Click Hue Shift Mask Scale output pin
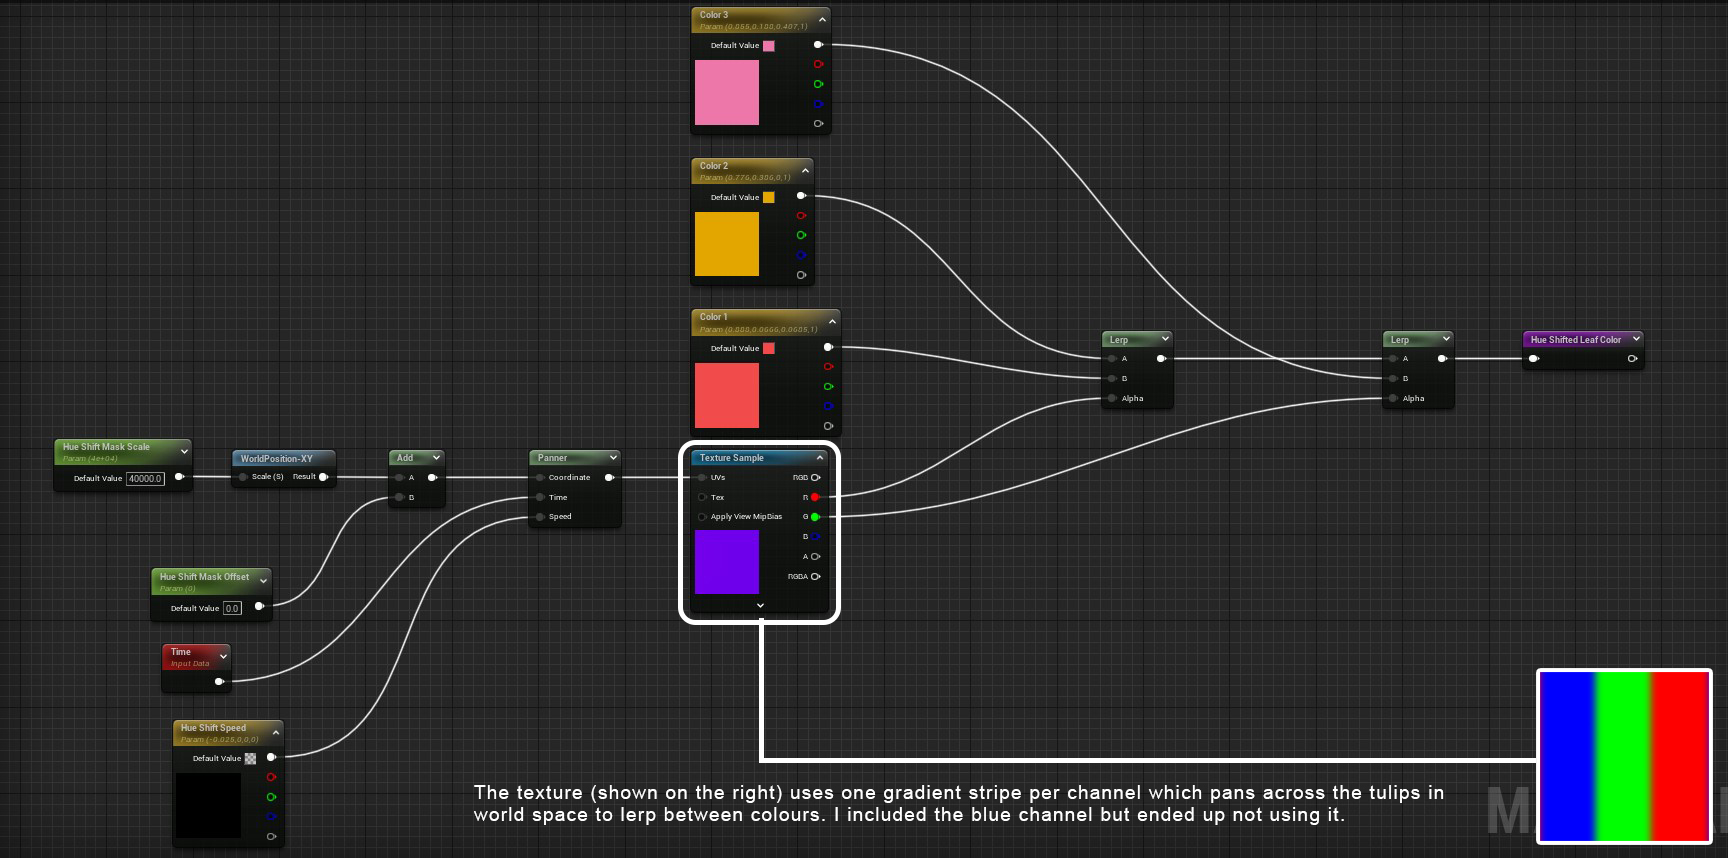Image resolution: width=1728 pixels, height=858 pixels. [179, 477]
